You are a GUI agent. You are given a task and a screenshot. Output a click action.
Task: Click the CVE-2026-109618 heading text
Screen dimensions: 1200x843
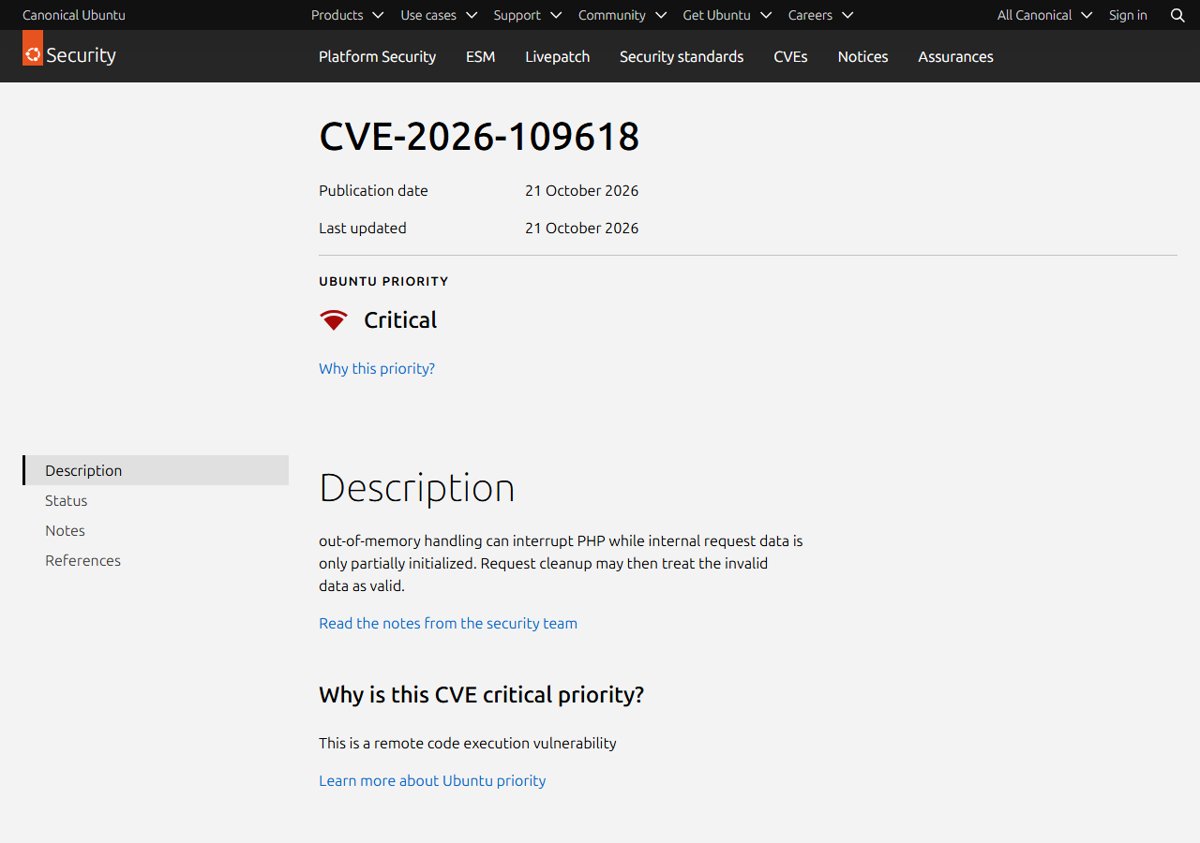(479, 136)
